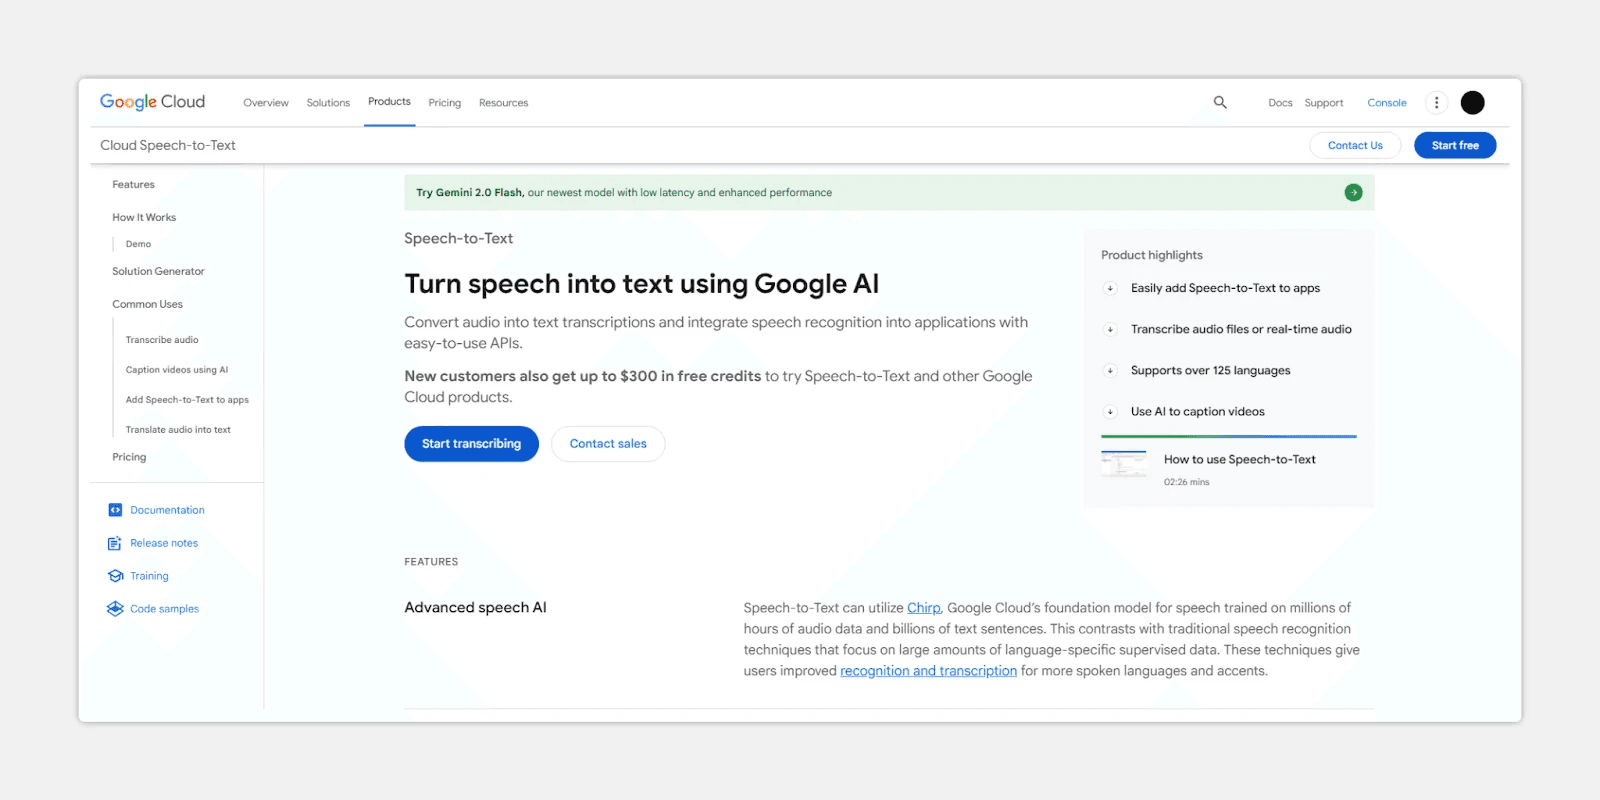
Task: Click the 'Advanced speech AI' feature heading
Action: tap(475, 607)
